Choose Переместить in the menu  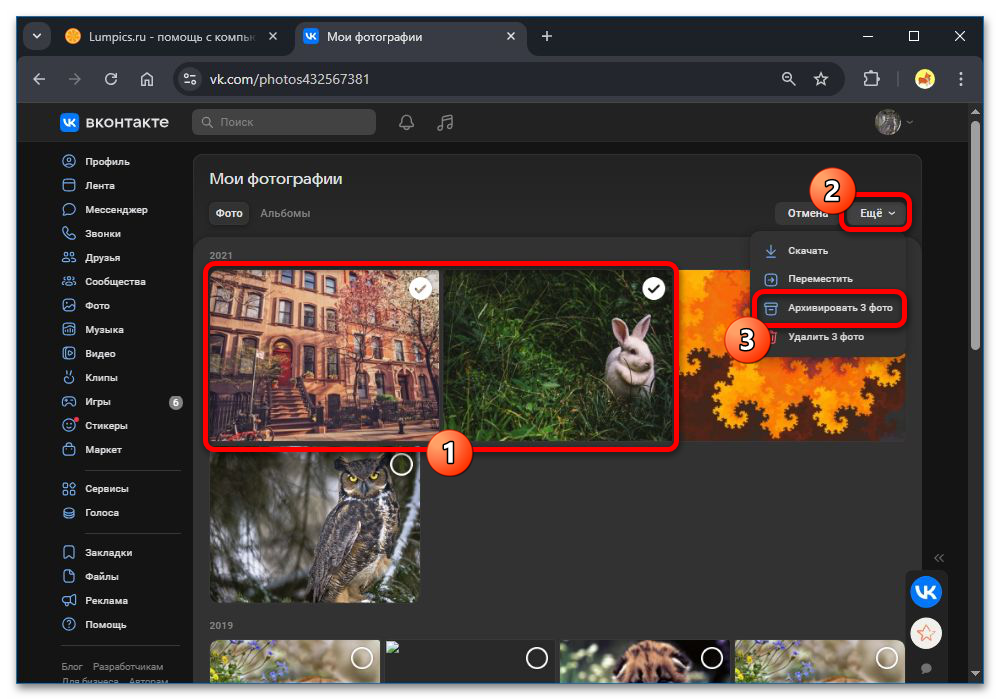[x=828, y=279]
